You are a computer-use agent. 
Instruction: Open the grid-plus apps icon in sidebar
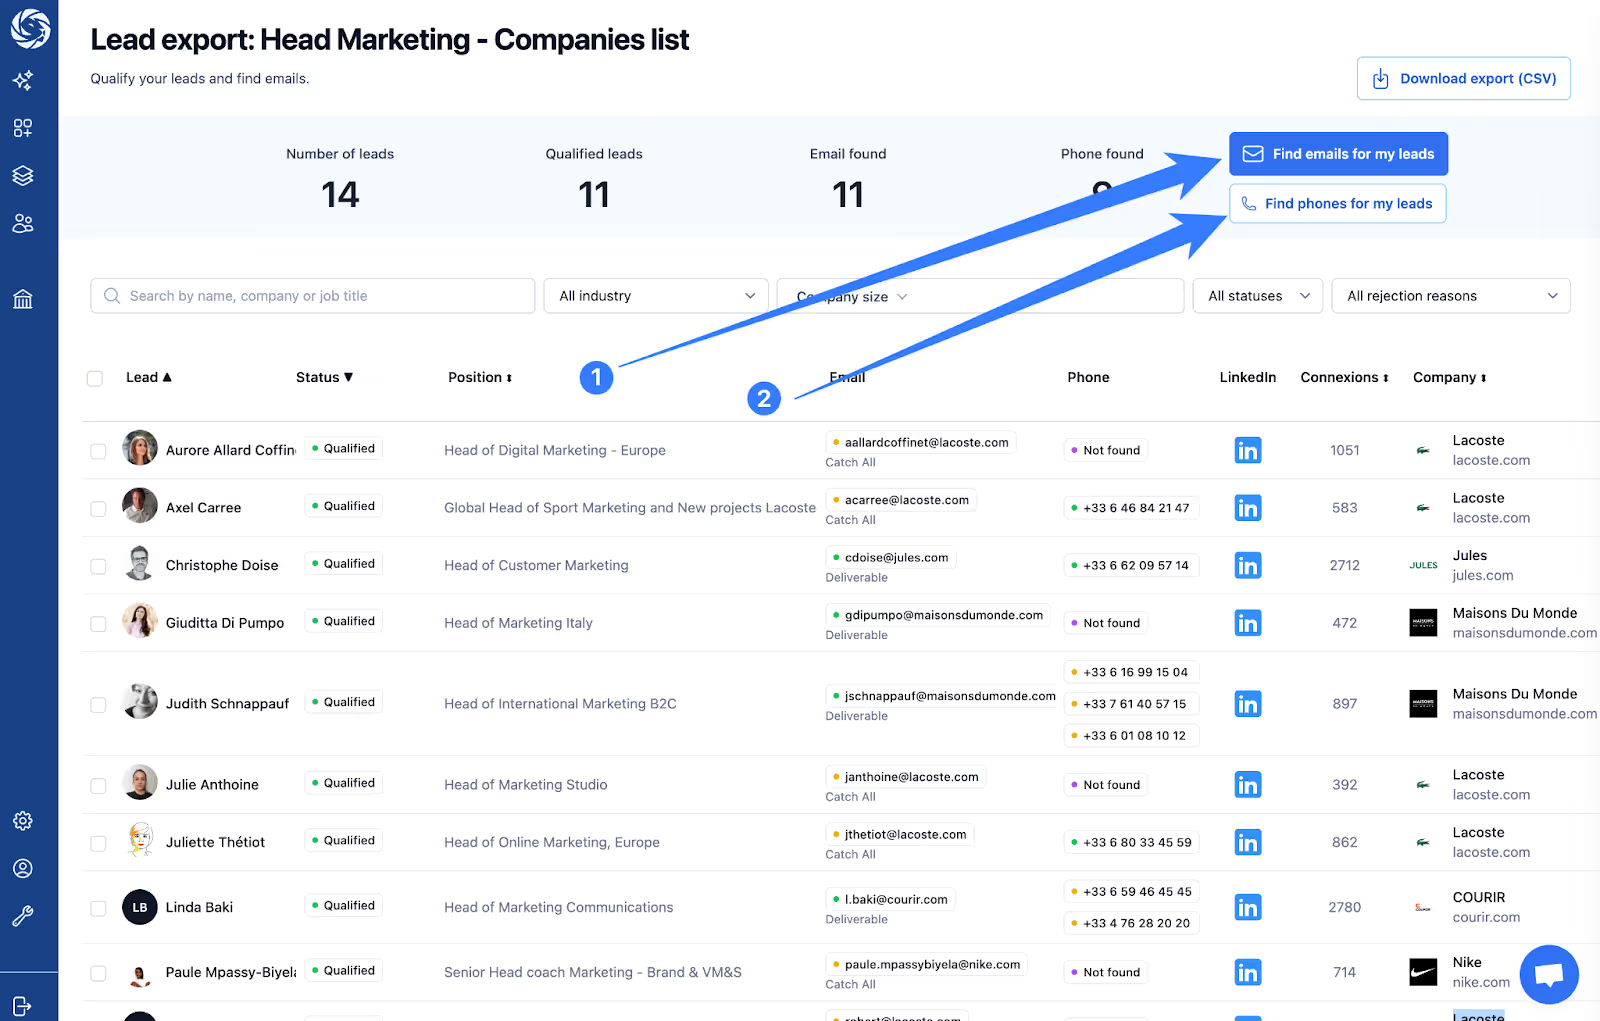click(x=23, y=128)
